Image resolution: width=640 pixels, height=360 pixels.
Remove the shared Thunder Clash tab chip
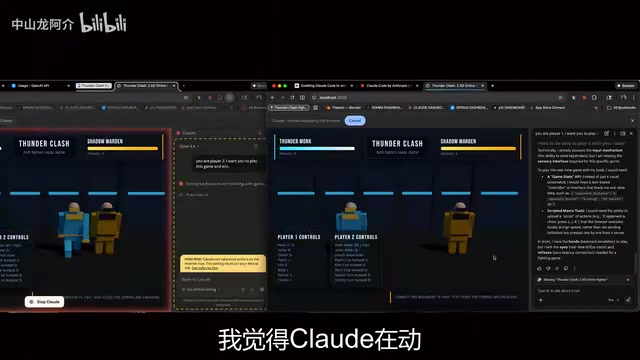tap(628, 280)
